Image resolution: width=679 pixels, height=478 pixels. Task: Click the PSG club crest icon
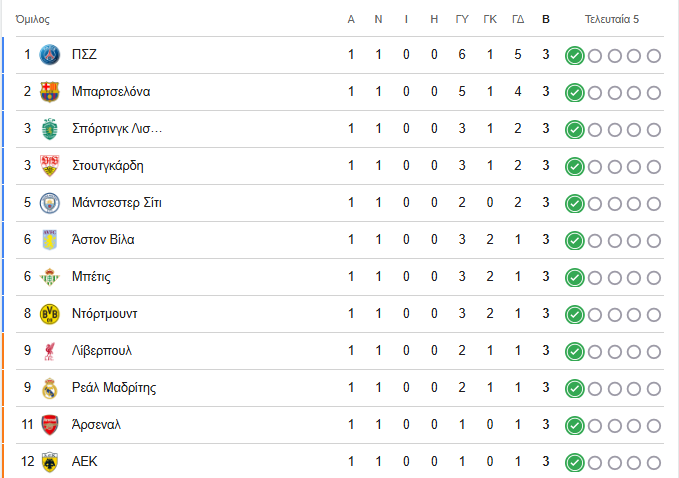pyautogui.click(x=49, y=55)
